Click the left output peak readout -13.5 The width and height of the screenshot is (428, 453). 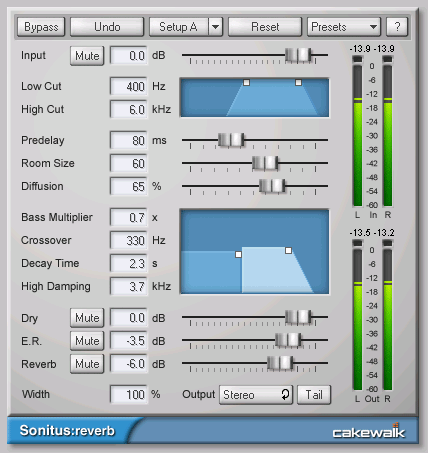coord(360,233)
